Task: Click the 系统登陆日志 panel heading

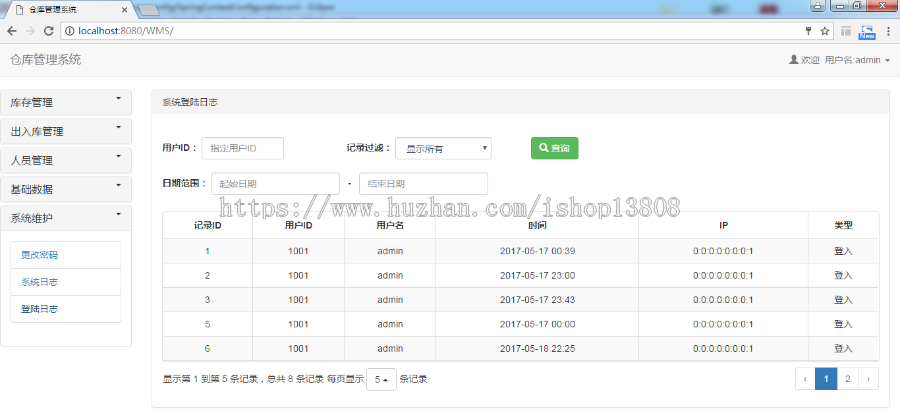Action: click(190, 102)
